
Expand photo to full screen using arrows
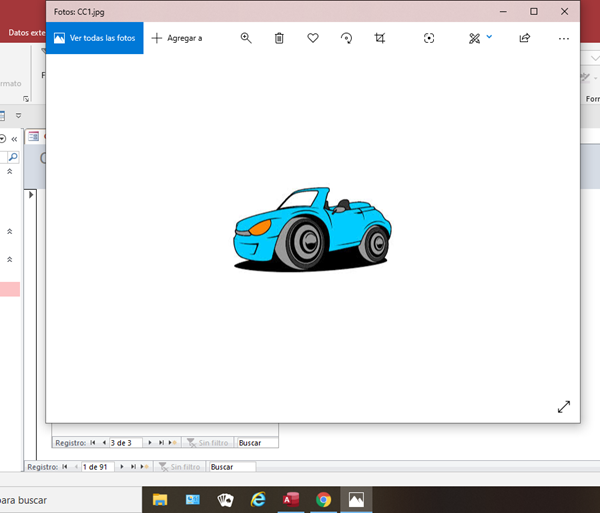click(564, 406)
